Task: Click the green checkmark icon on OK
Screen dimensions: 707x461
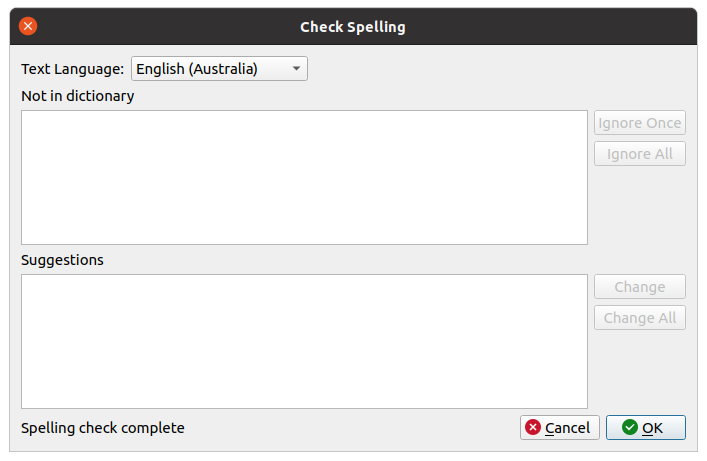Action: pyautogui.click(x=629, y=428)
